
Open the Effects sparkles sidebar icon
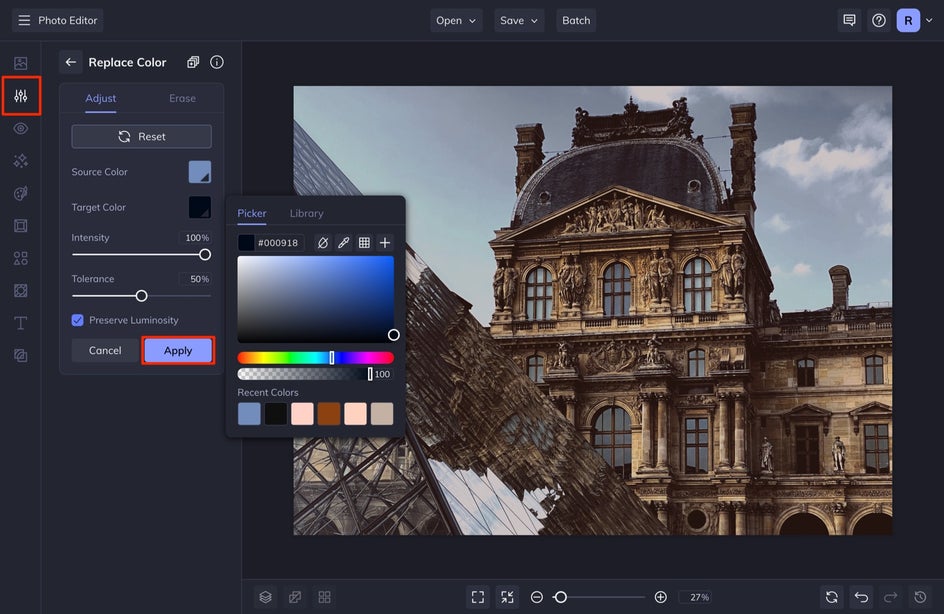[x=20, y=161]
